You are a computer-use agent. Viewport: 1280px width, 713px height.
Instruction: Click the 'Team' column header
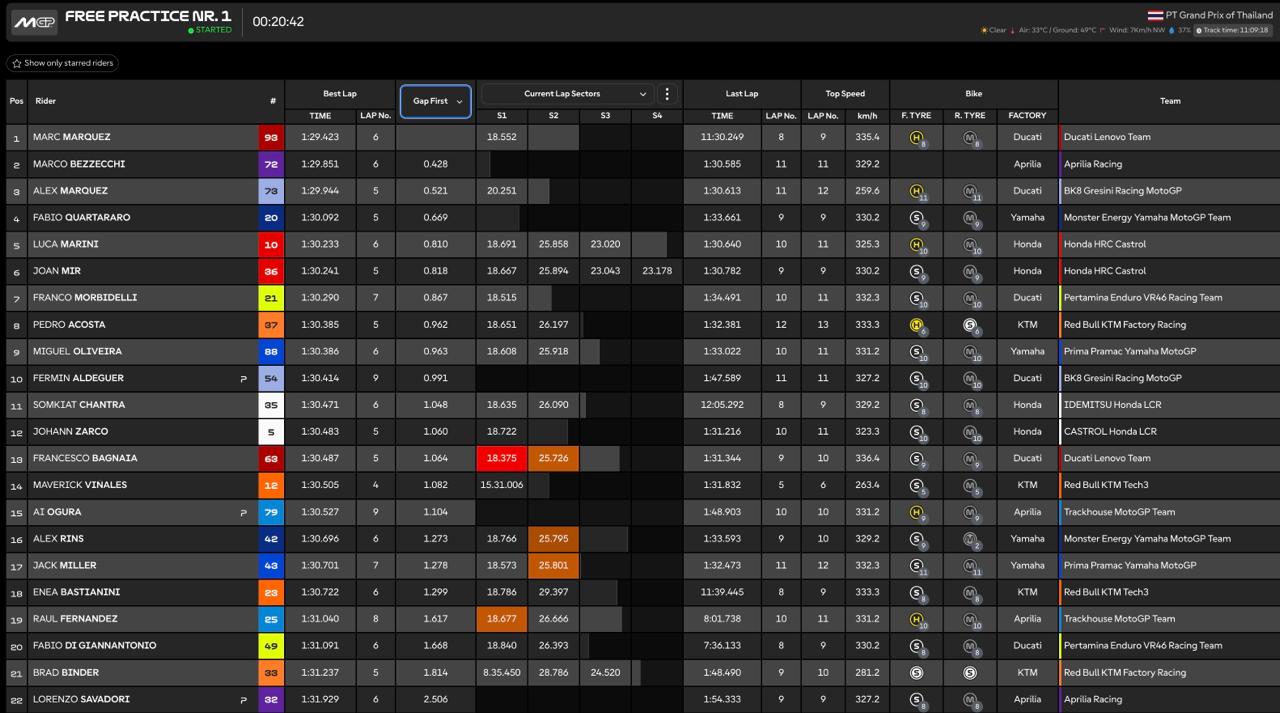click(x=1170, y=101)
